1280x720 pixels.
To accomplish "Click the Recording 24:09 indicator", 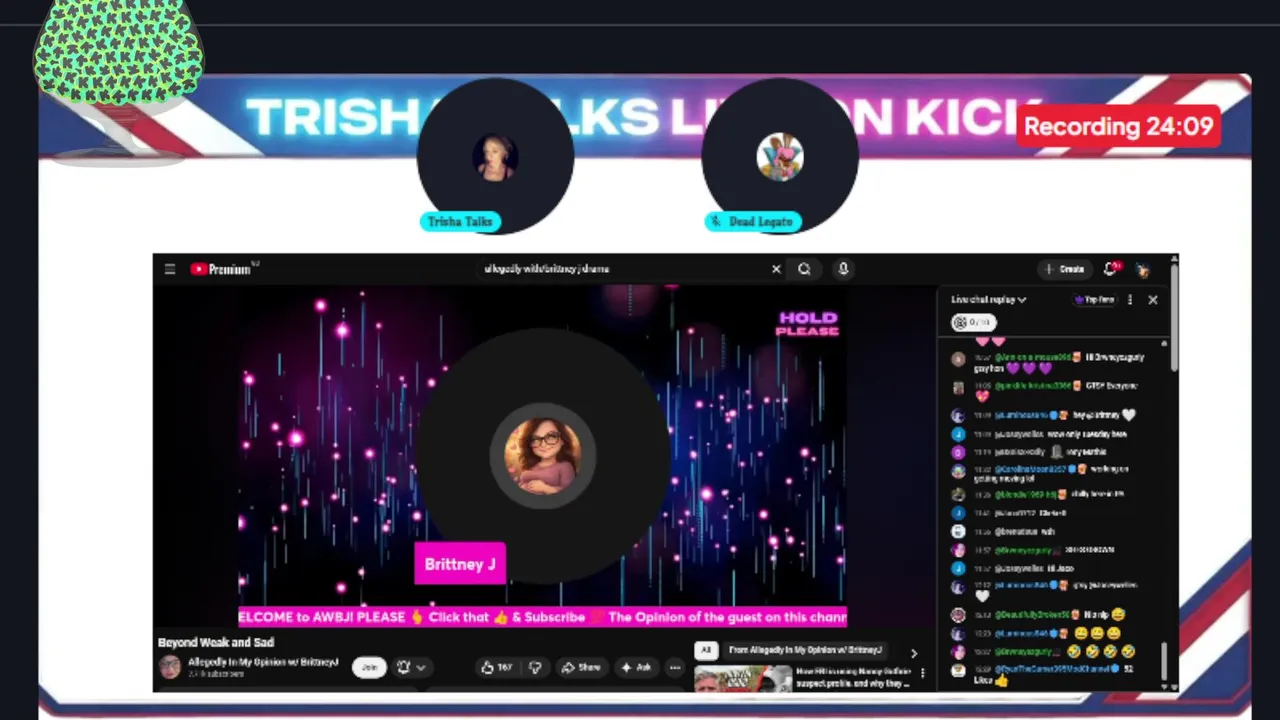I will [1118, 127].
